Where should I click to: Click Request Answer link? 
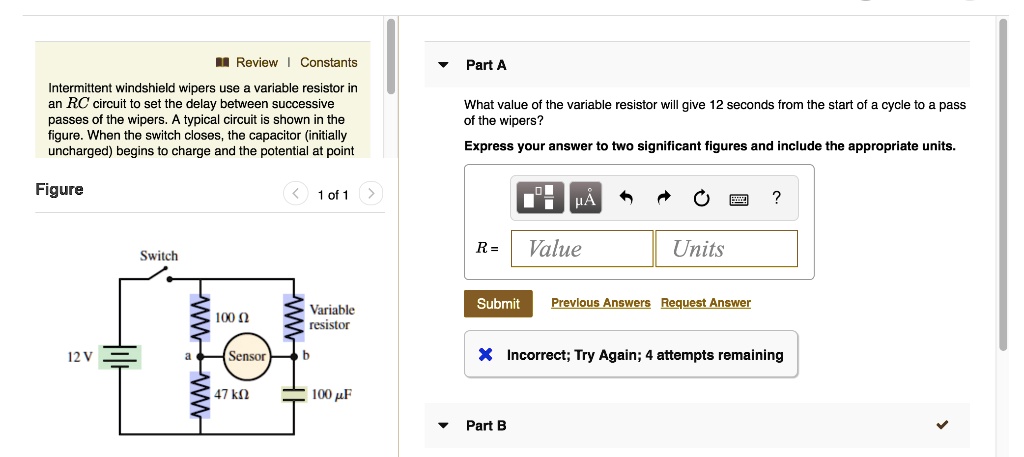[x=705, y=303]
